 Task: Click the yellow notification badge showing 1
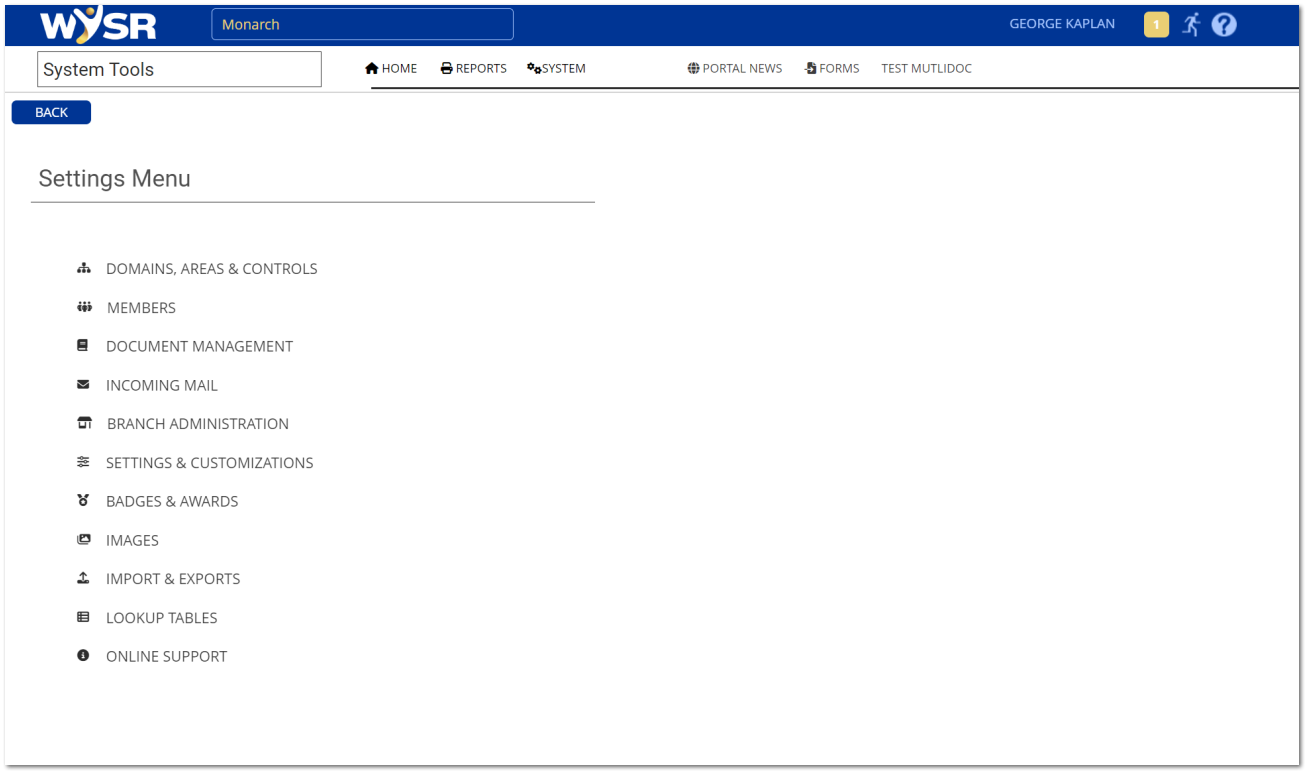(x=1156, y=23)
